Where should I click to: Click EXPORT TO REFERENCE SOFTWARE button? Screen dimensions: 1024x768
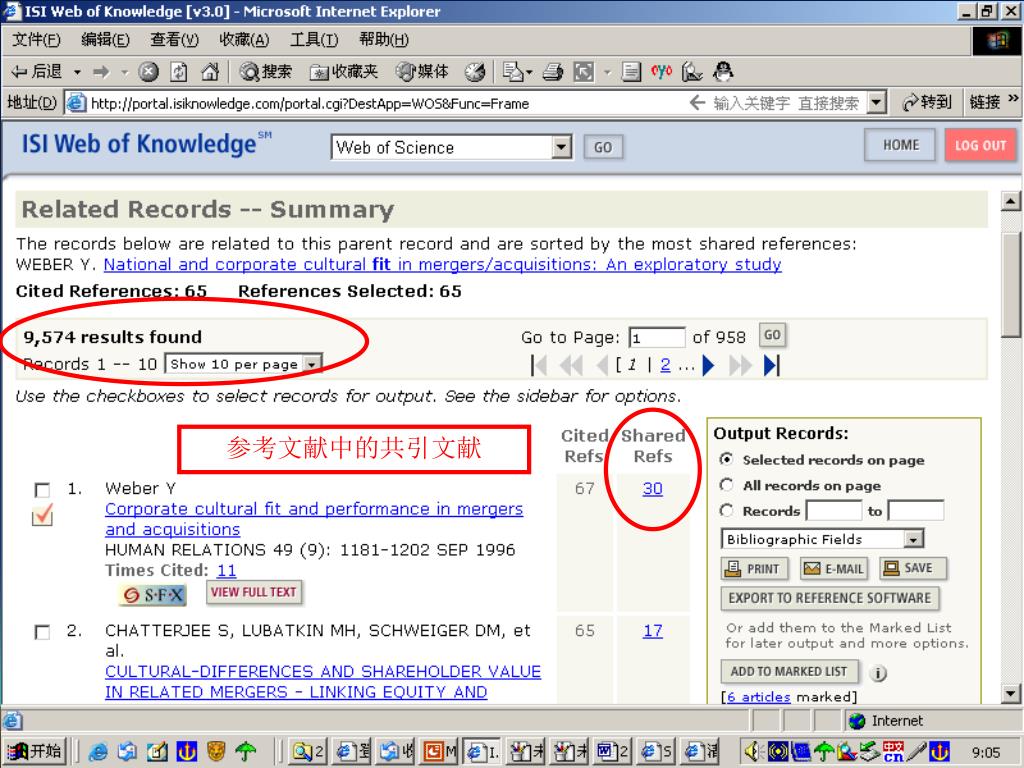coord(830,598)
